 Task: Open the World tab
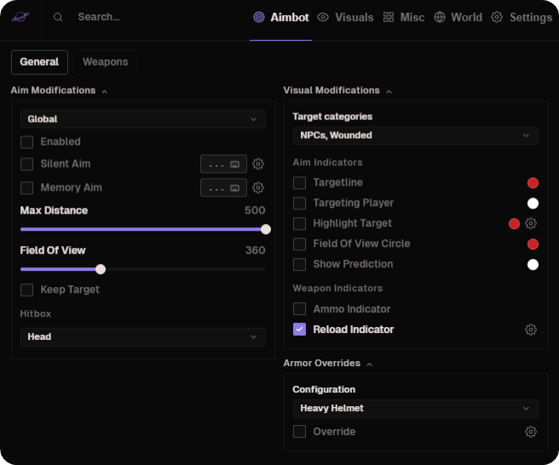[x=458, y=17]
